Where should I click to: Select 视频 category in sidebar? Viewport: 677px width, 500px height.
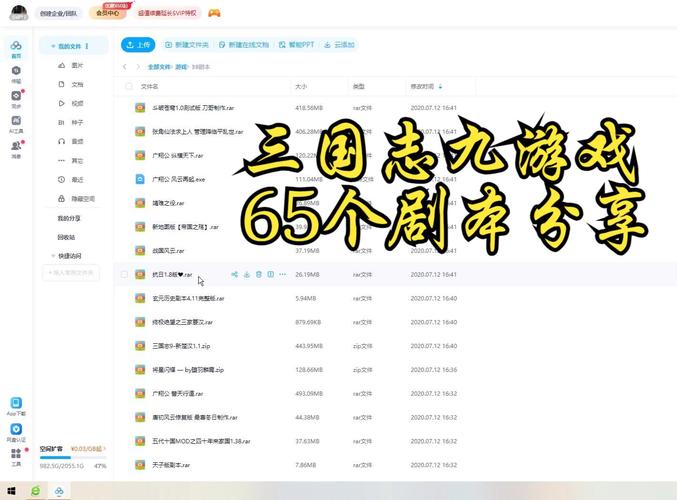pos(70,103)
